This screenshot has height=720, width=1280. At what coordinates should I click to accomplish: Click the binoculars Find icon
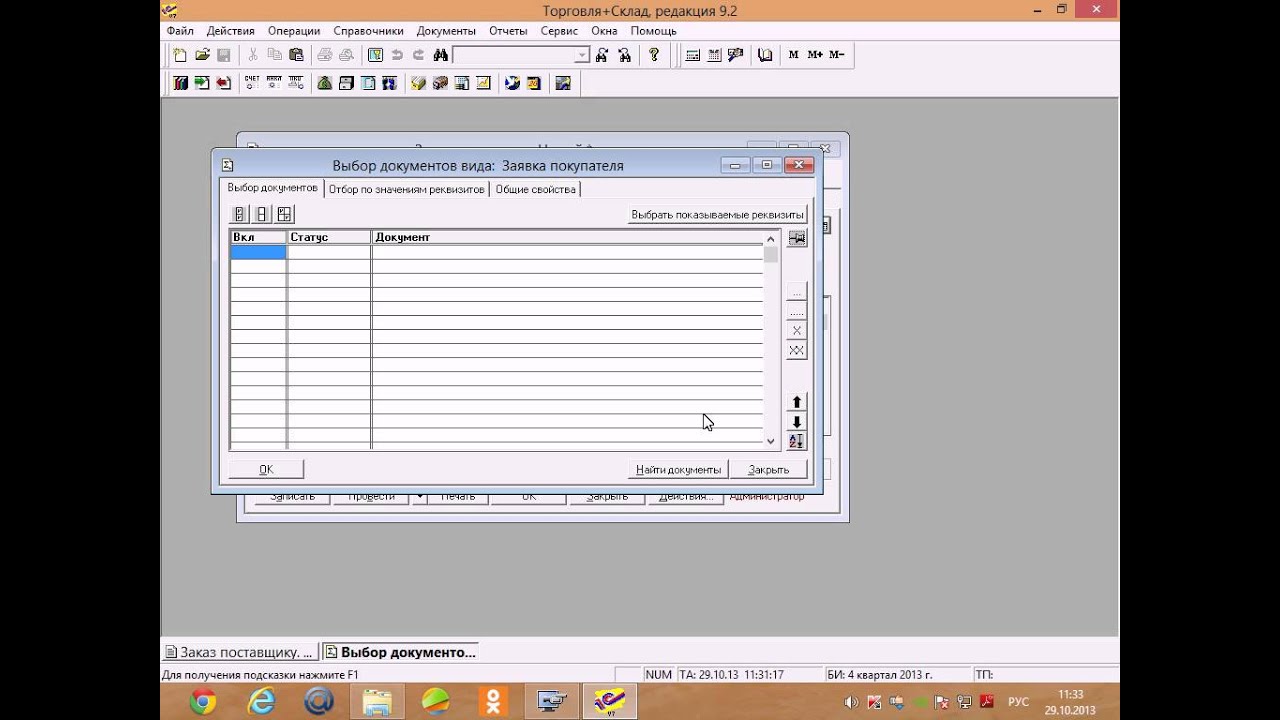coord(440,55)
